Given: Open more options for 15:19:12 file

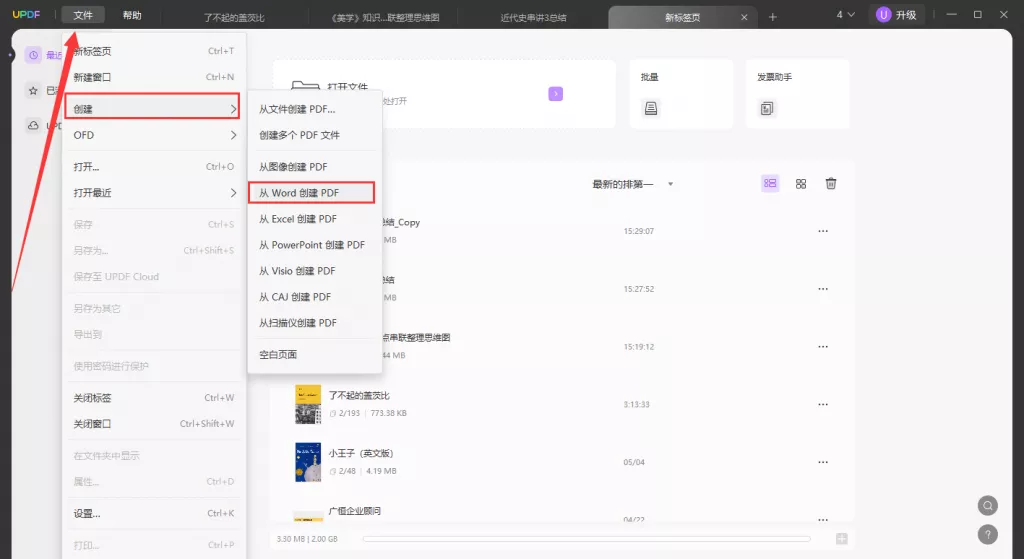Looking at the screenshot, I should coord(823,347).
